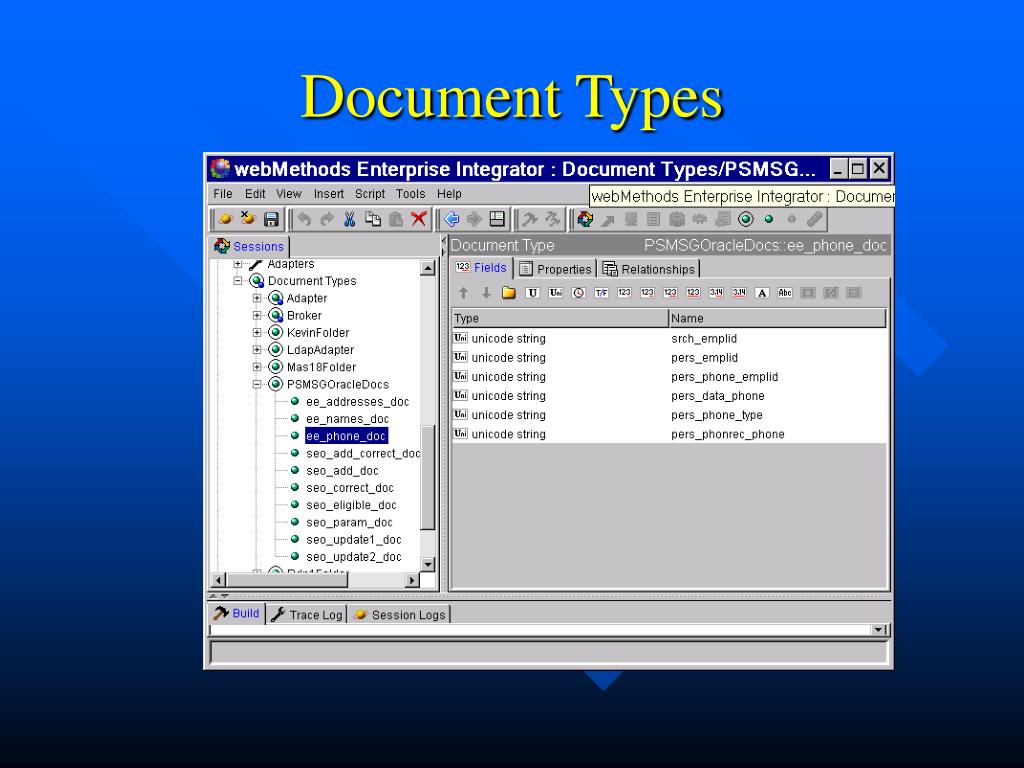
Task: Select seo_update2_doc in the tree
Action: pyautogui.click(x=354, y=557)
